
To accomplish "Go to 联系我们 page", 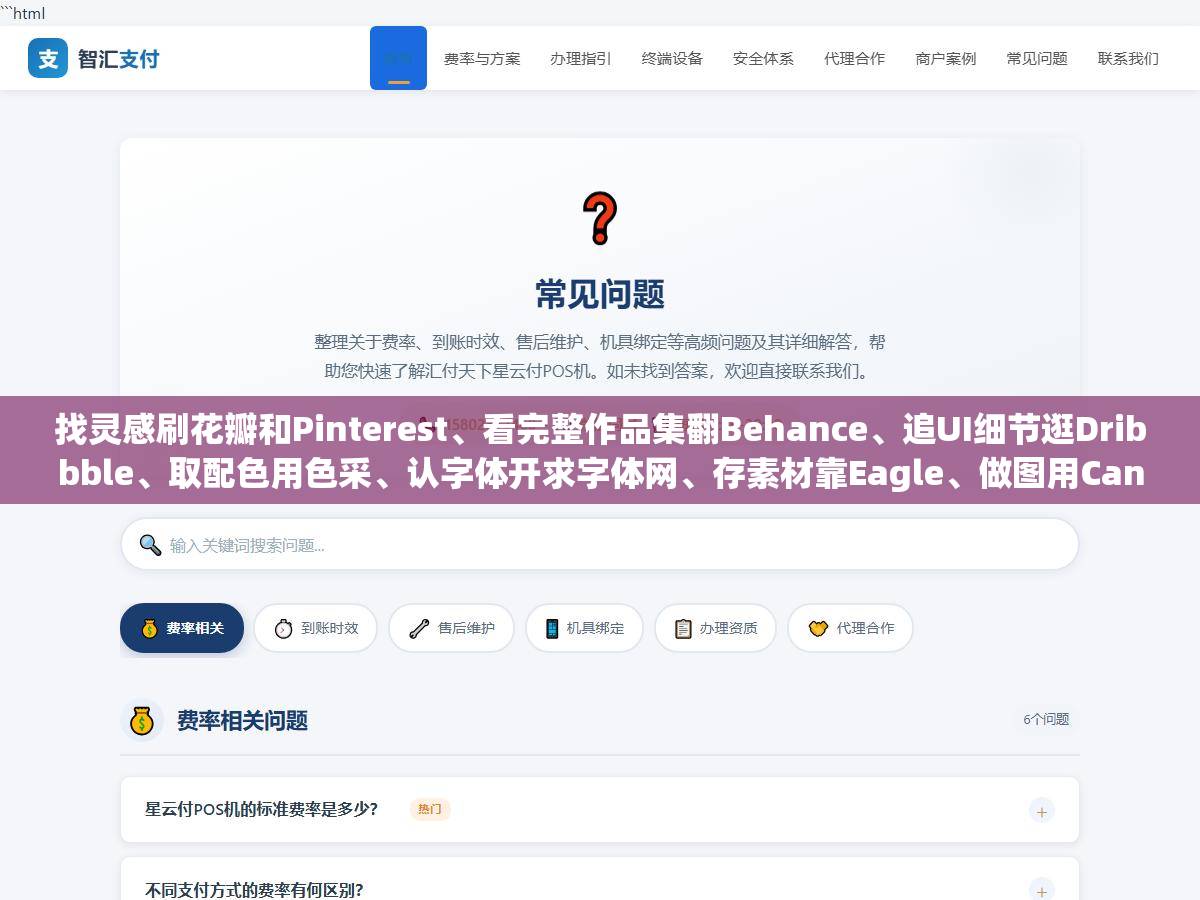I will coord(1128,58).
